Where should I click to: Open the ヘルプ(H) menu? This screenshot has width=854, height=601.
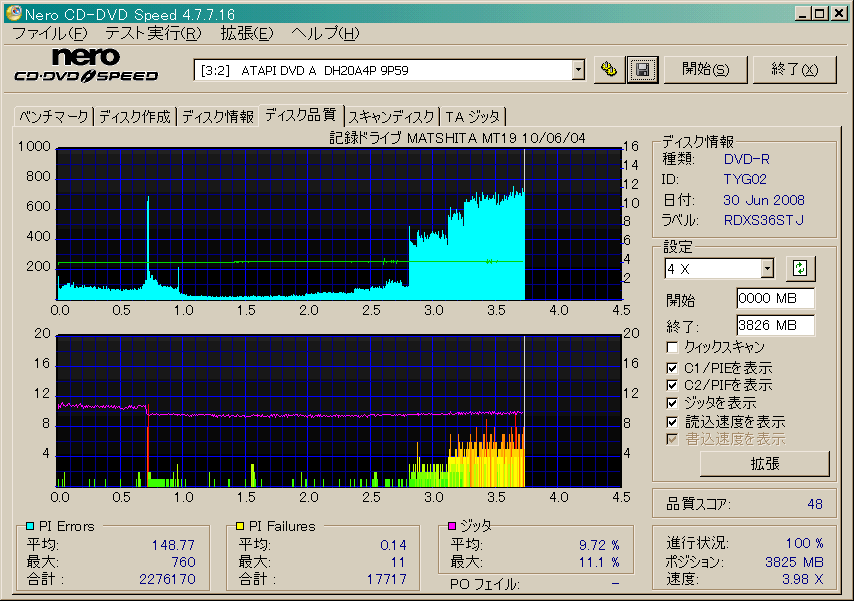(325, 34)
